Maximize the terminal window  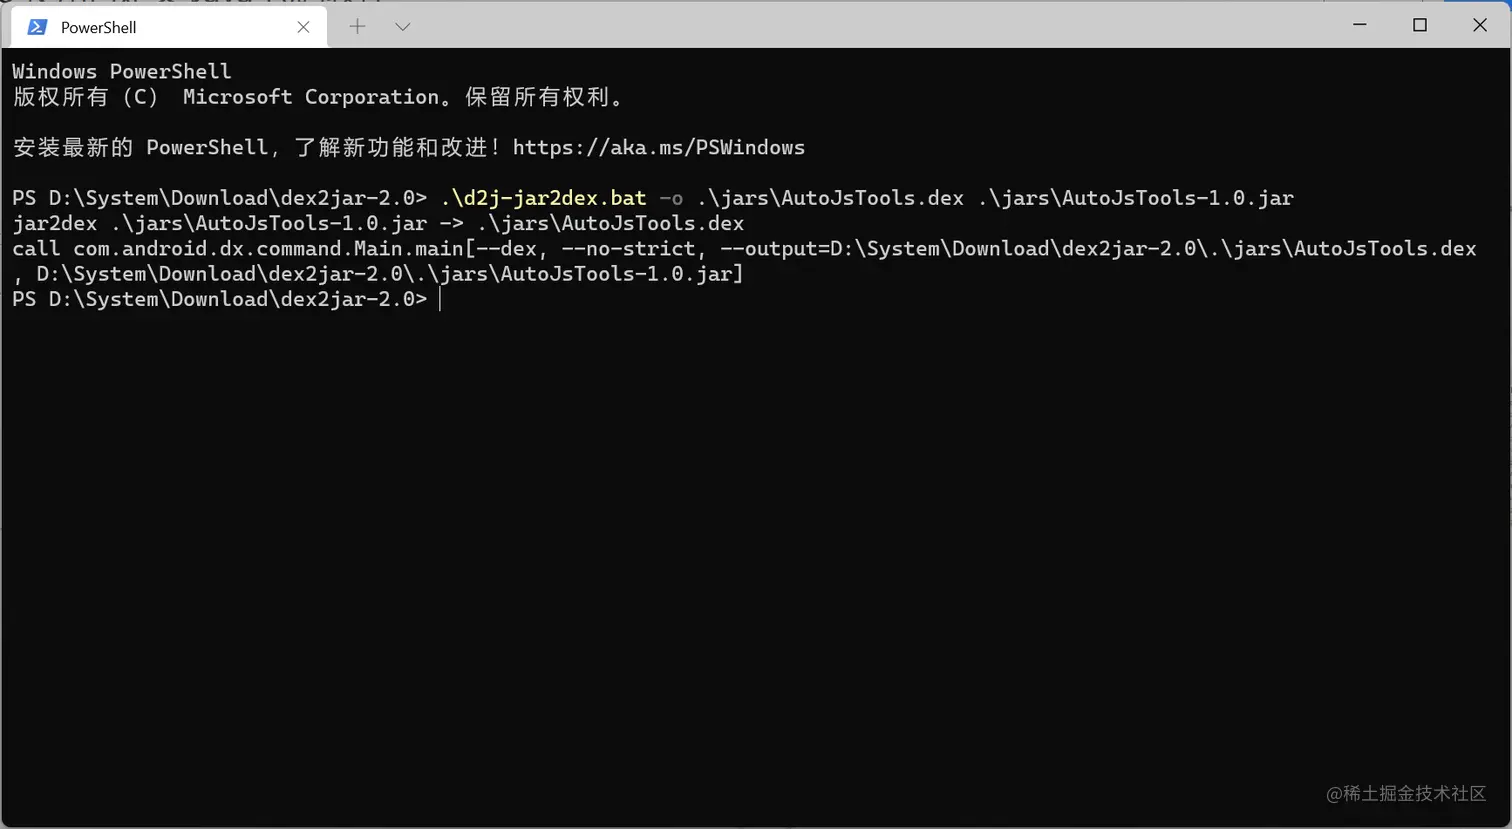coord(1420,25)
